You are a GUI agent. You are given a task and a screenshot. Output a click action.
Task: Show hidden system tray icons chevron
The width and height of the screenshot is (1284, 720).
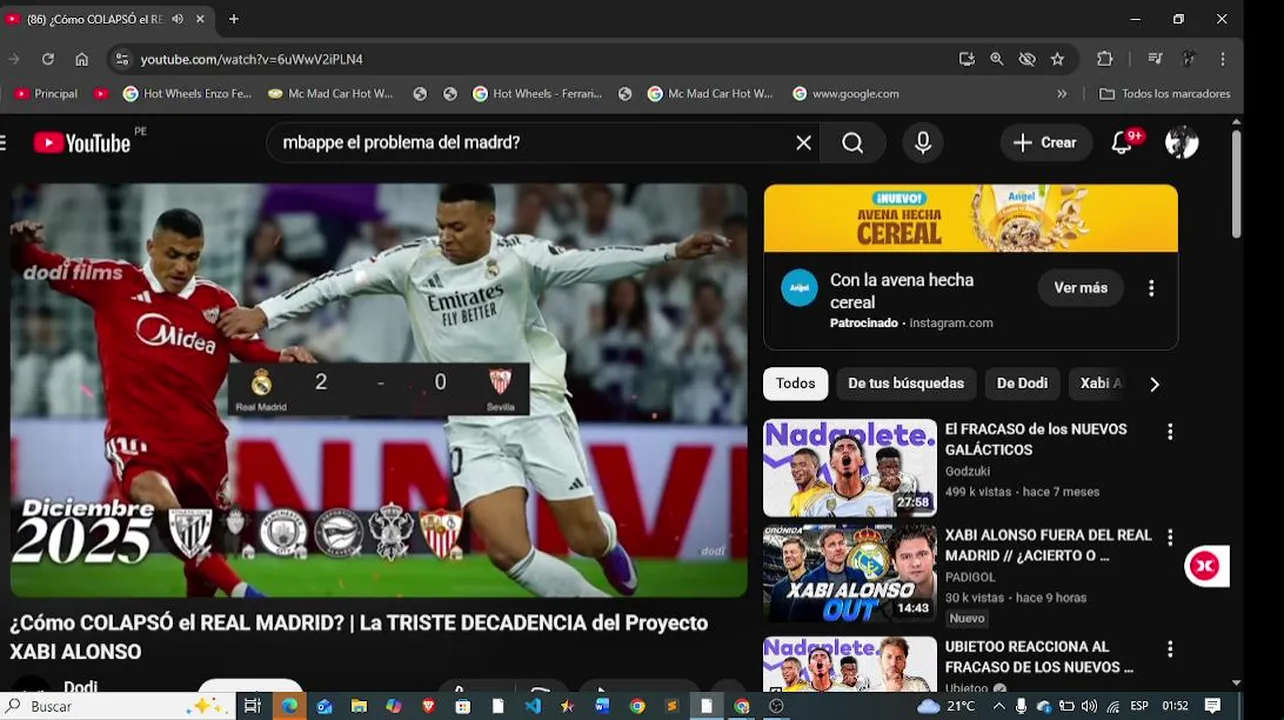[x=998, y=706]
